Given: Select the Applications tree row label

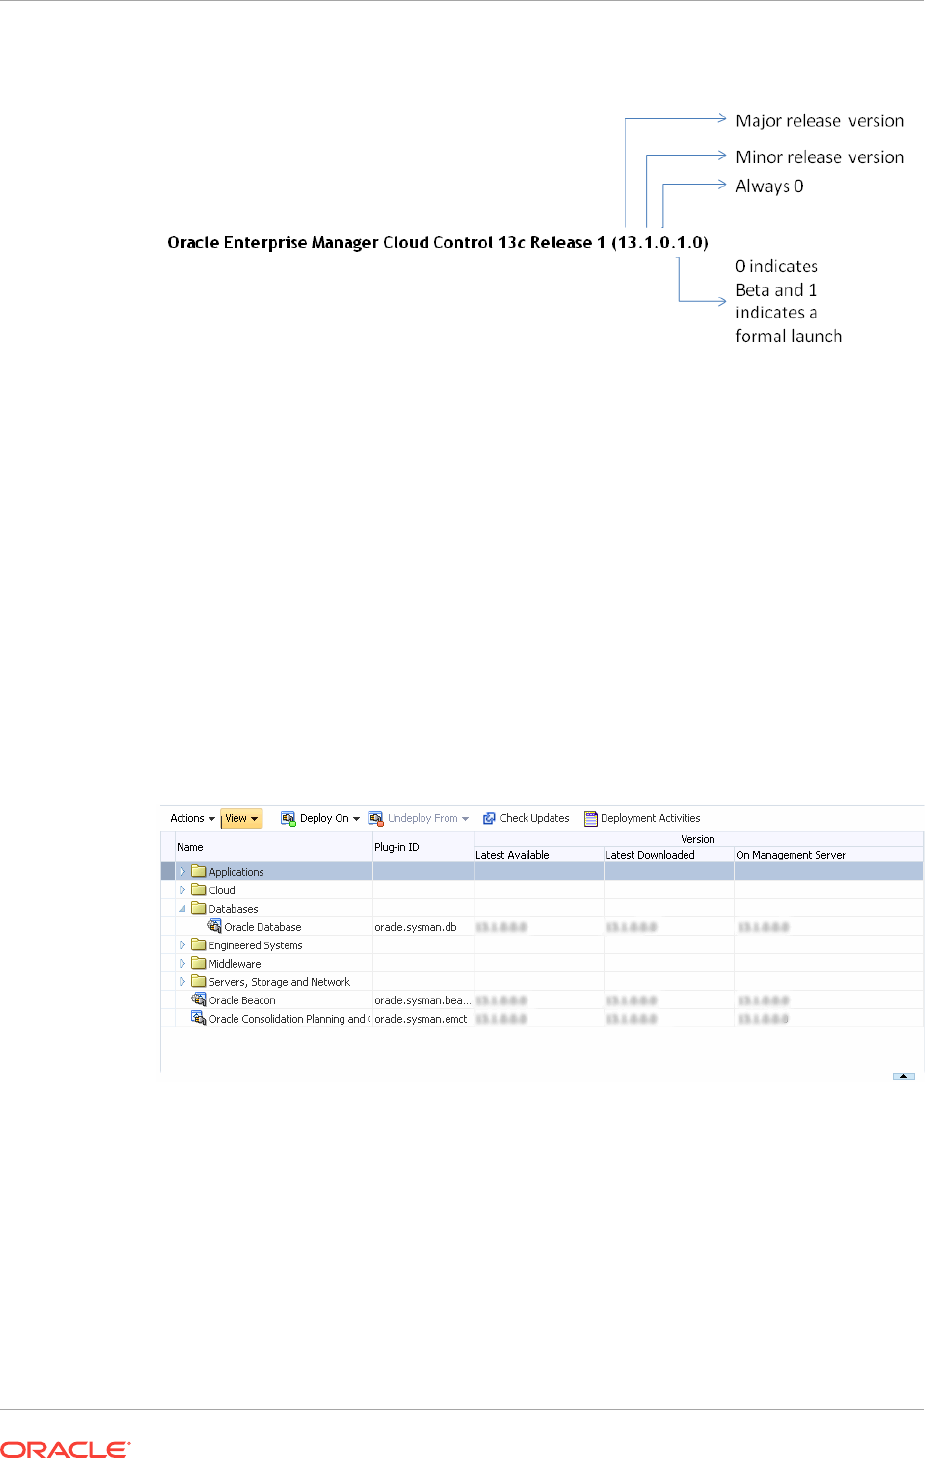Looking at the screenshot, I should [236, 872].
